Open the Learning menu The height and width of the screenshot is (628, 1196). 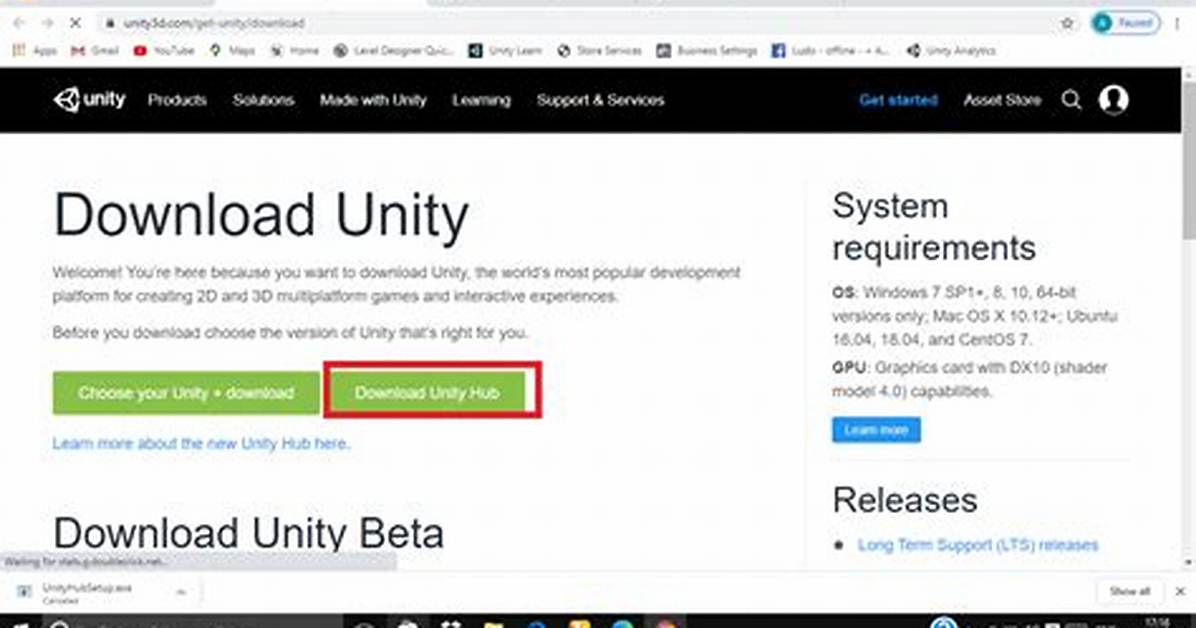pos(481,100)
